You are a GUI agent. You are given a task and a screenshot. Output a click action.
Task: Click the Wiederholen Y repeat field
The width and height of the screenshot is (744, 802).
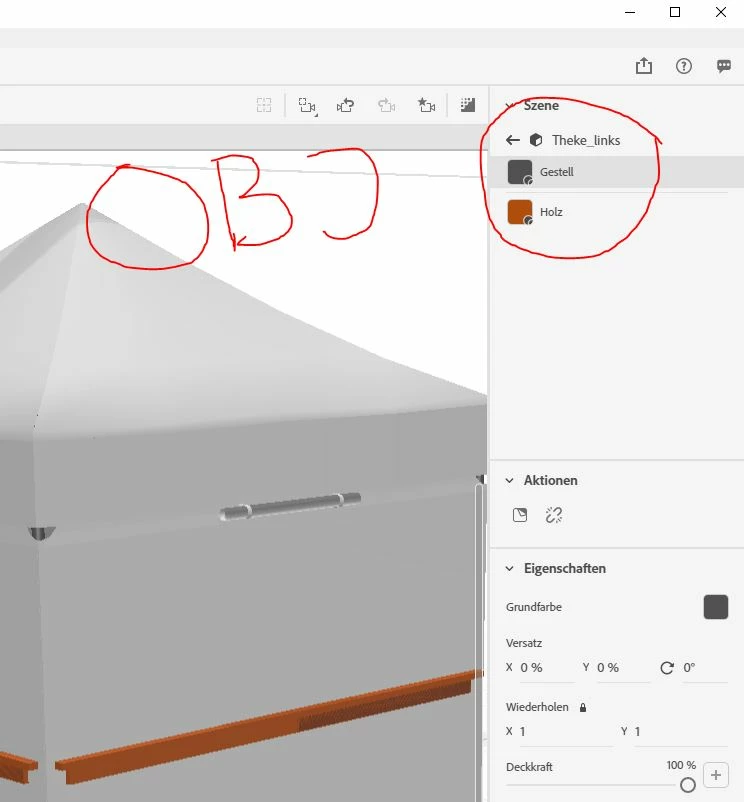pos(681,732)
